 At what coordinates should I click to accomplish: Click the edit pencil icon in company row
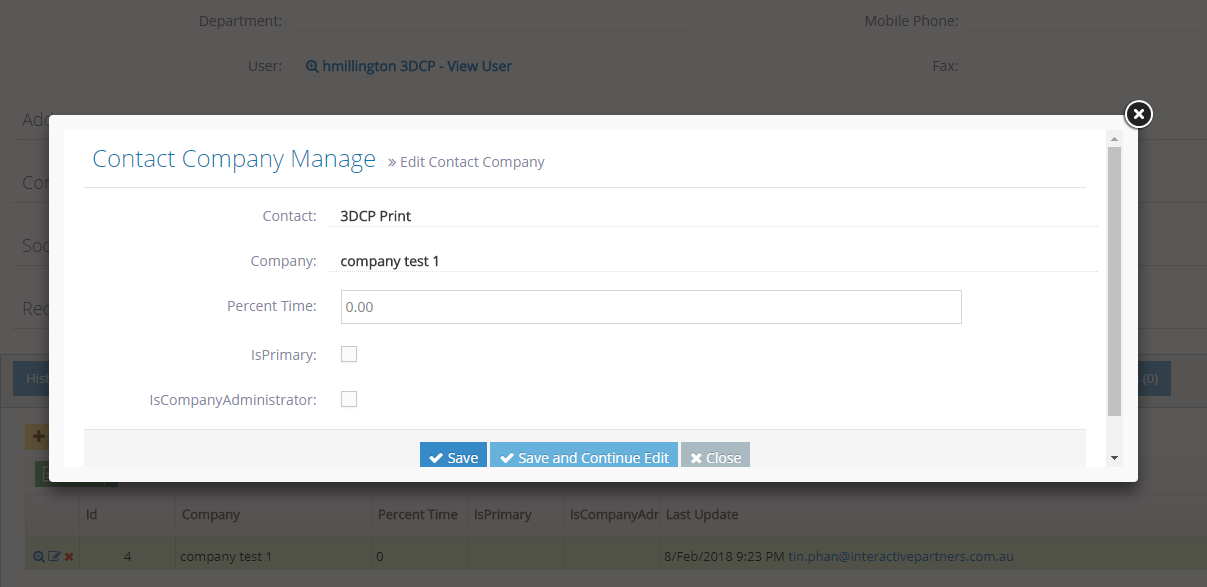tap(54, 556)
